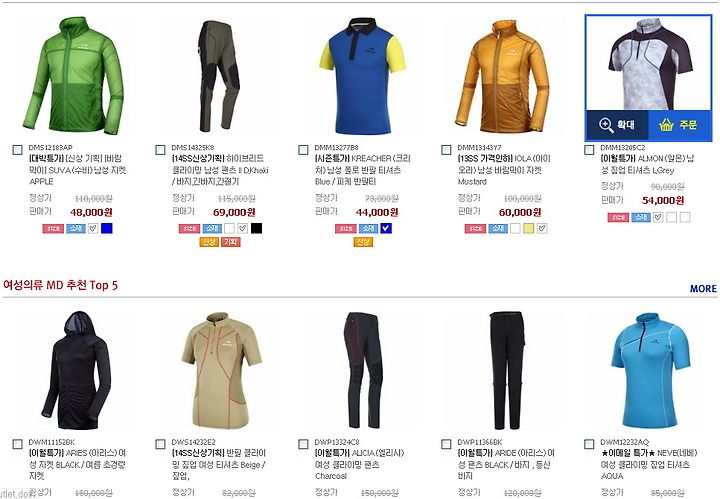This screenshot has height=499, width=720.
Task: Click the orange 신상 badge under KREACHER polo
Action: click(363, 242)
